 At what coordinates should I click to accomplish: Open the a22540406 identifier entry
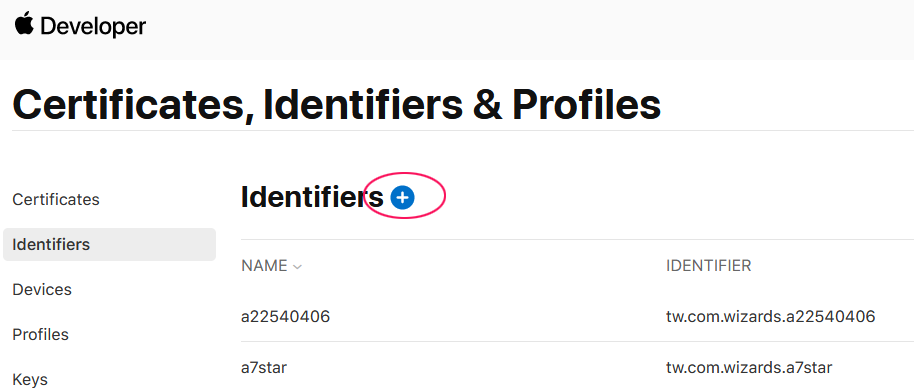coord(286,317)
